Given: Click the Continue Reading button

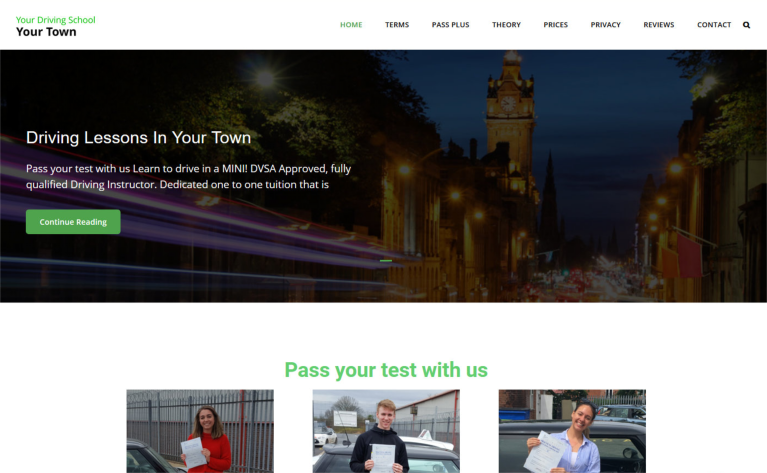Looking at the screenshot, I should click(x=73, y=222).
